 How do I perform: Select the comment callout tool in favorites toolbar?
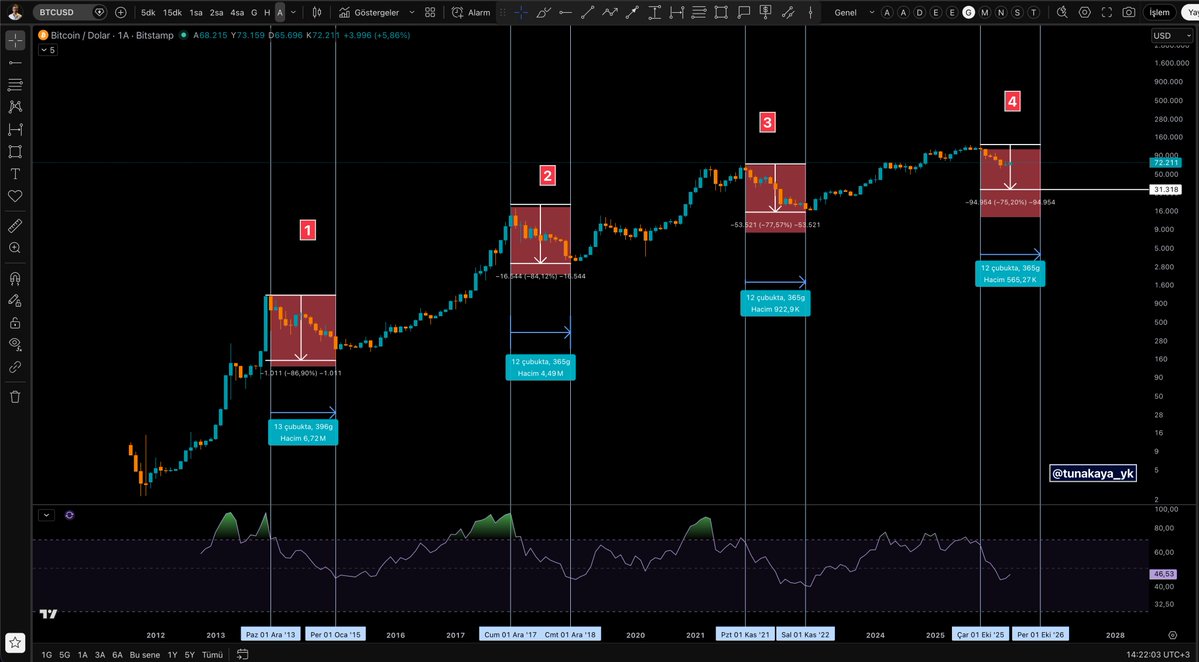click(743, 12)
